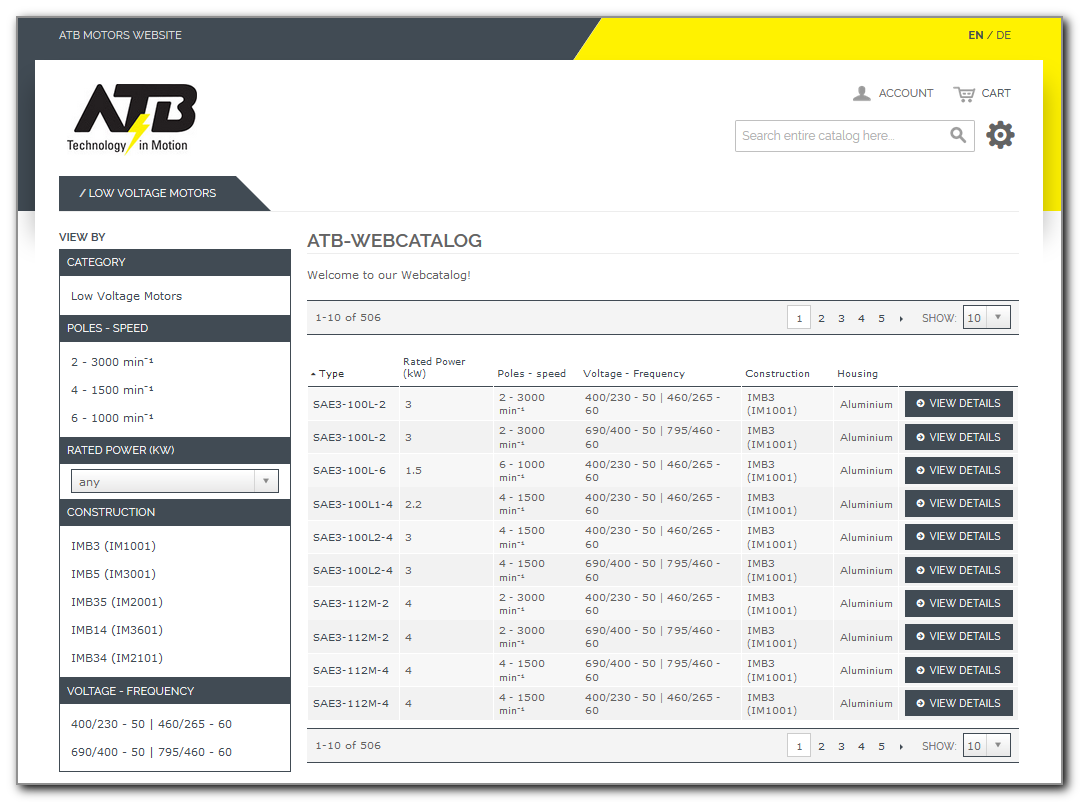The width and height of the screenshot is (1080, 802).
Task: View details of SAE3-100L2-4 690/400 row
Action: pos(958,570)
